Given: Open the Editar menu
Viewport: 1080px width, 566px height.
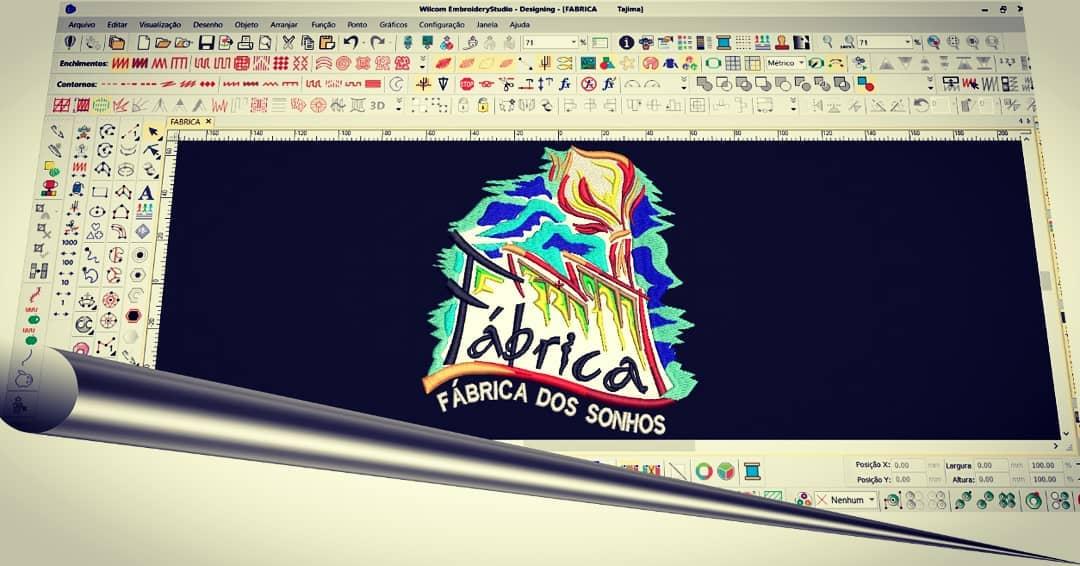Looking at the screenshot, I should pos(117,25).
